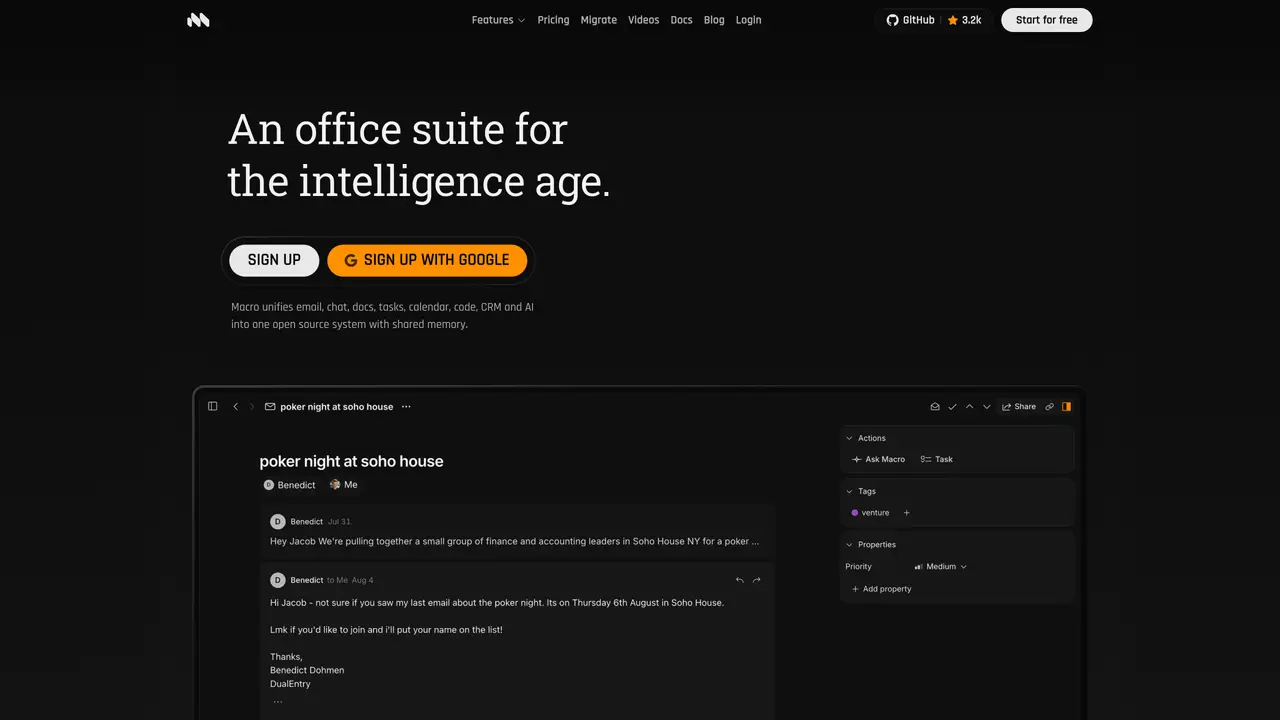Click the purple venture tag
Viewport: 1280px width, 720px height.
[x=870, y=513]
